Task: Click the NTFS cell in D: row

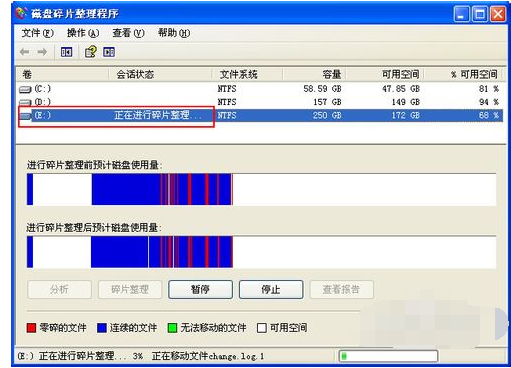Action: click(227, 102)
